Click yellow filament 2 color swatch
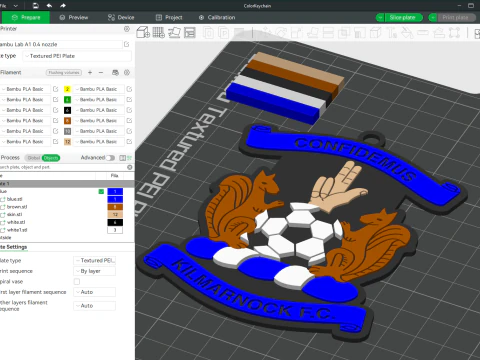This screenshot has height=360, width=480. [x=67, y=89]
